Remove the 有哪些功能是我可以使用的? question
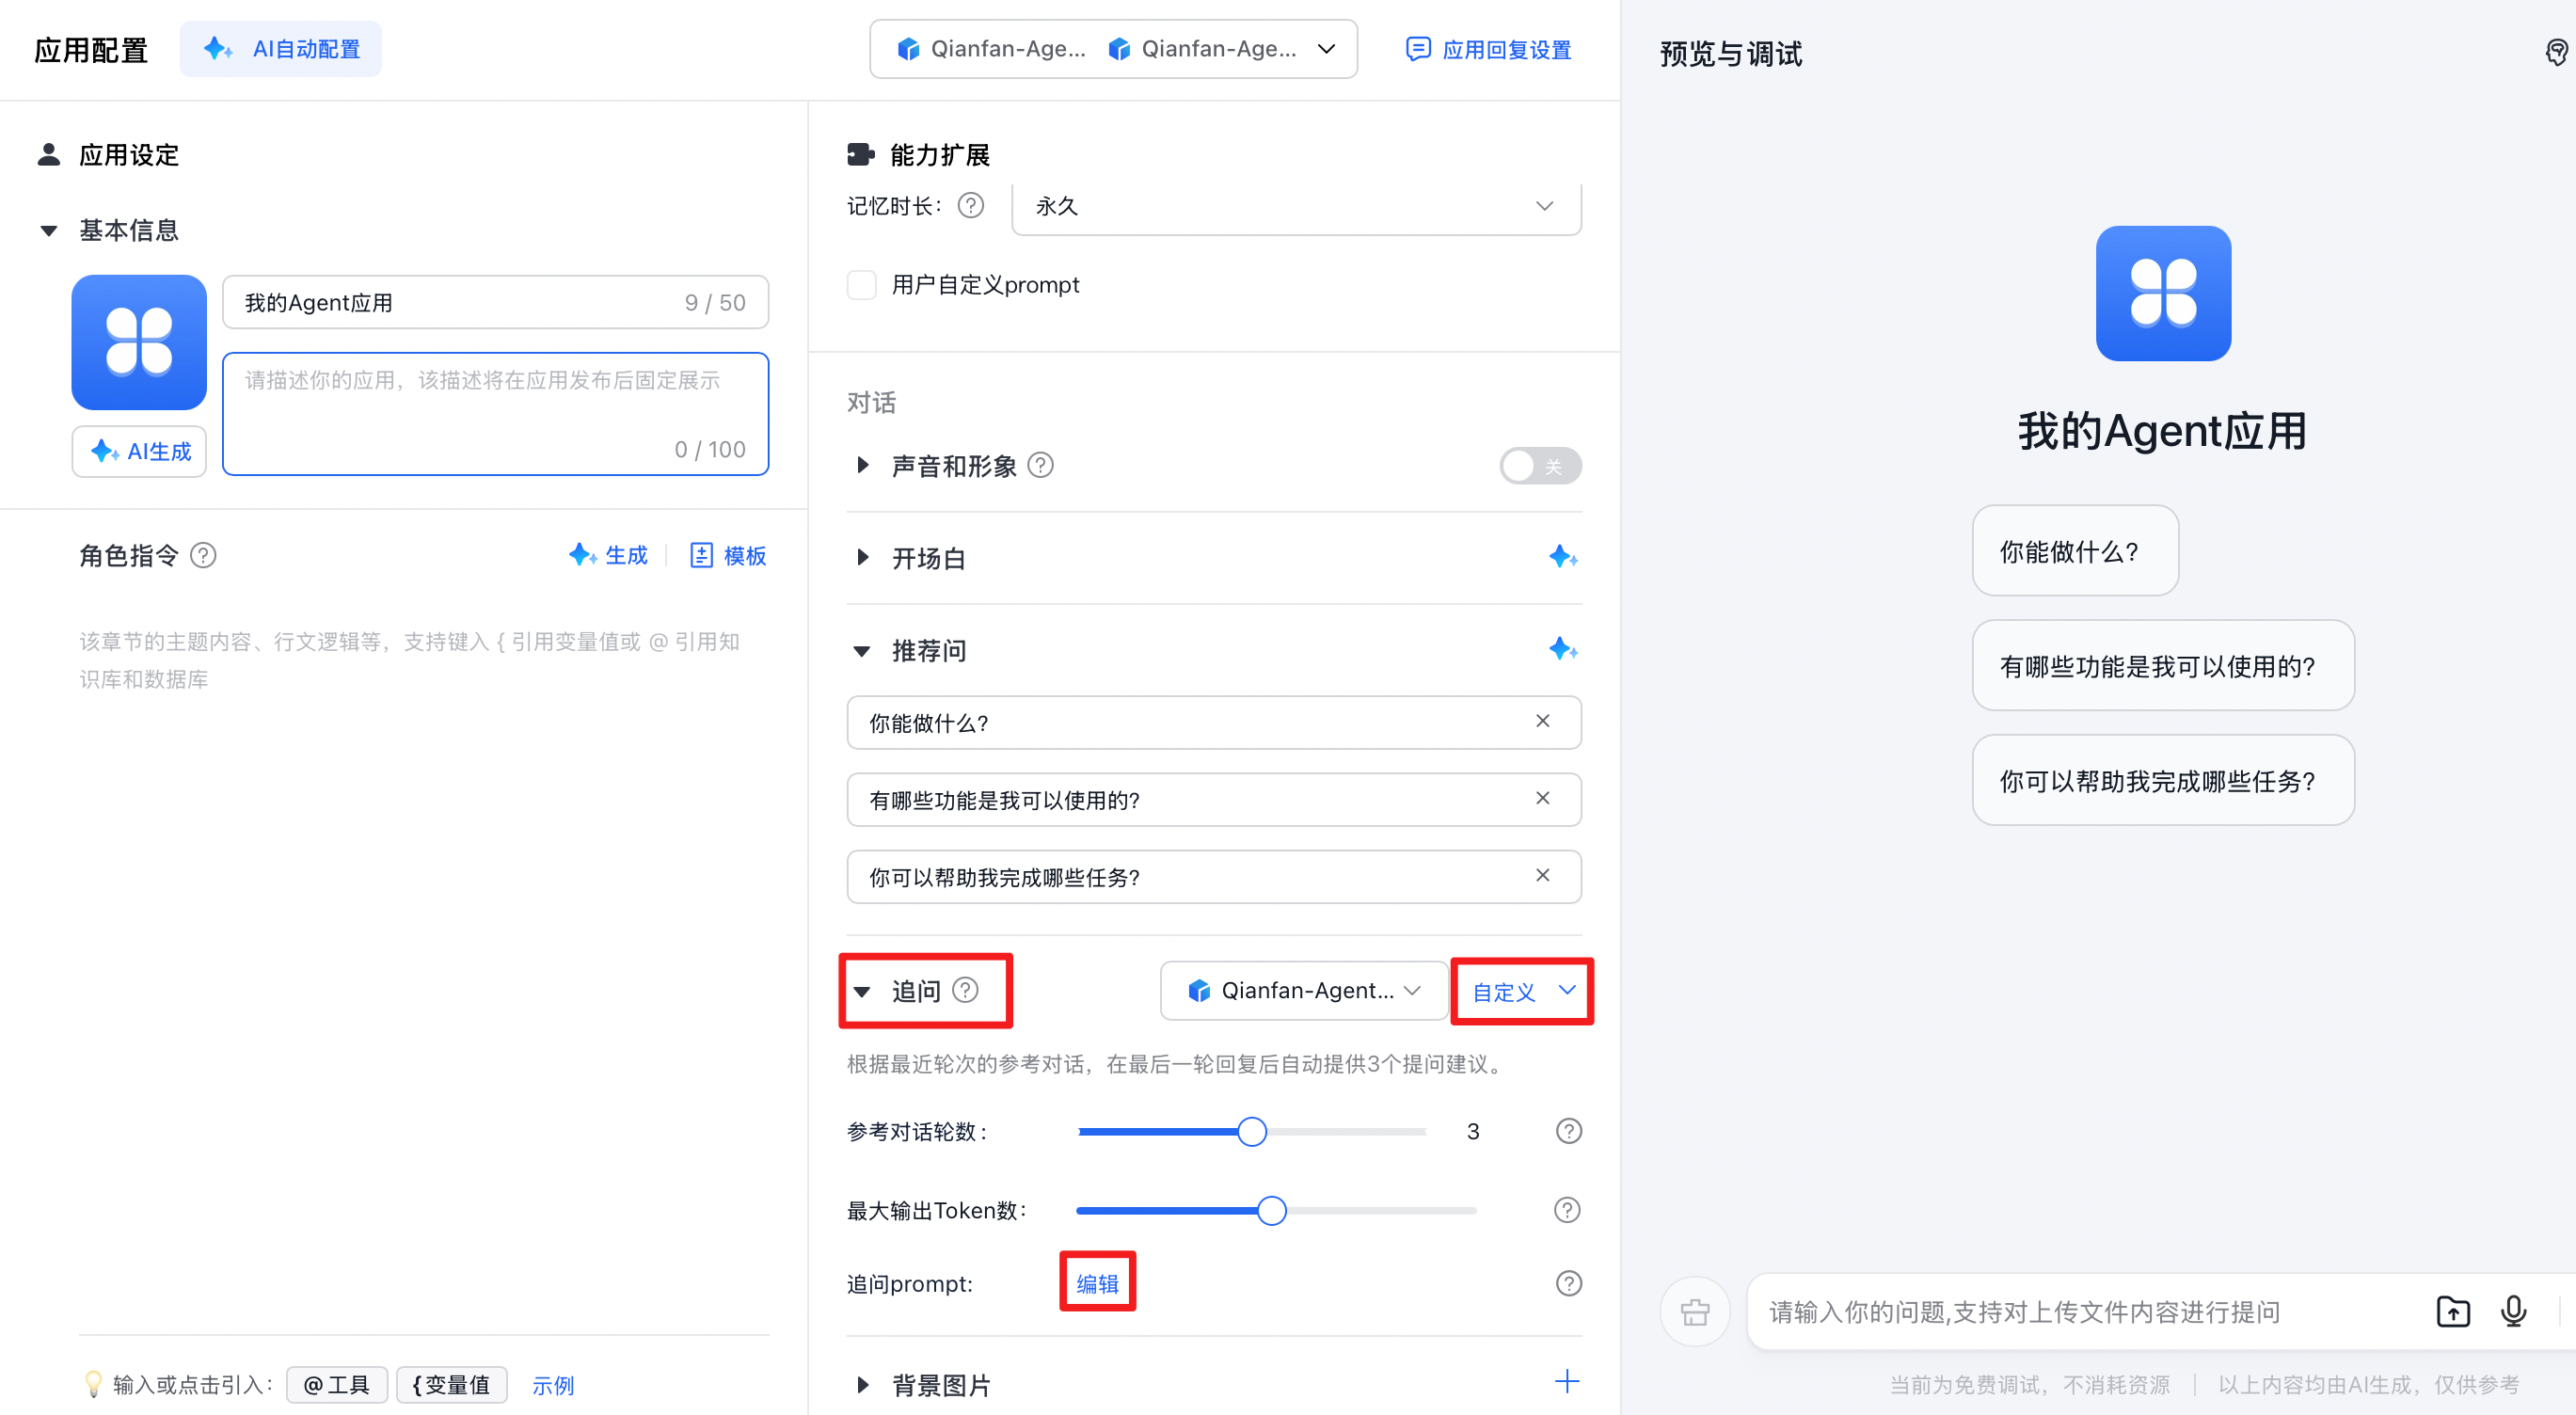The height and width of the screenshot is (1415, 2576). 1543,798
